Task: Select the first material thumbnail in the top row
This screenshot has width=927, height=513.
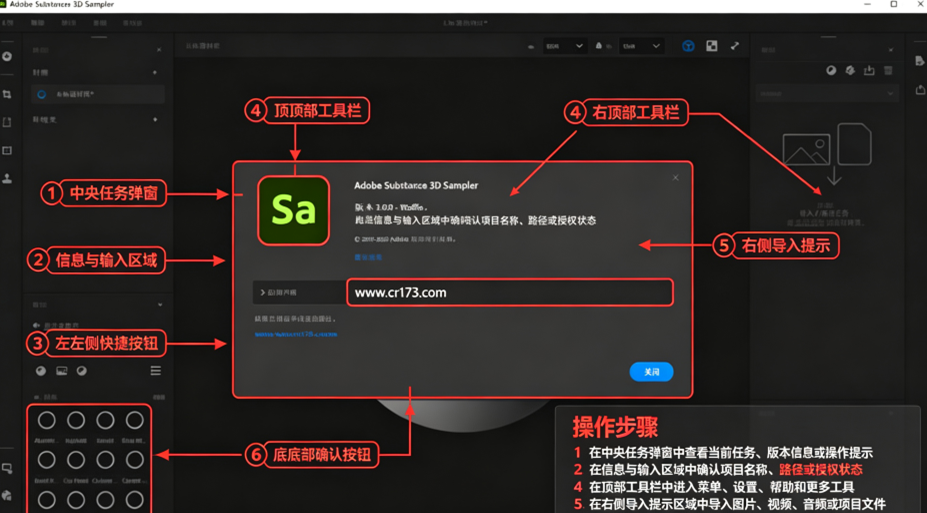Action: [x=47, y=420]
